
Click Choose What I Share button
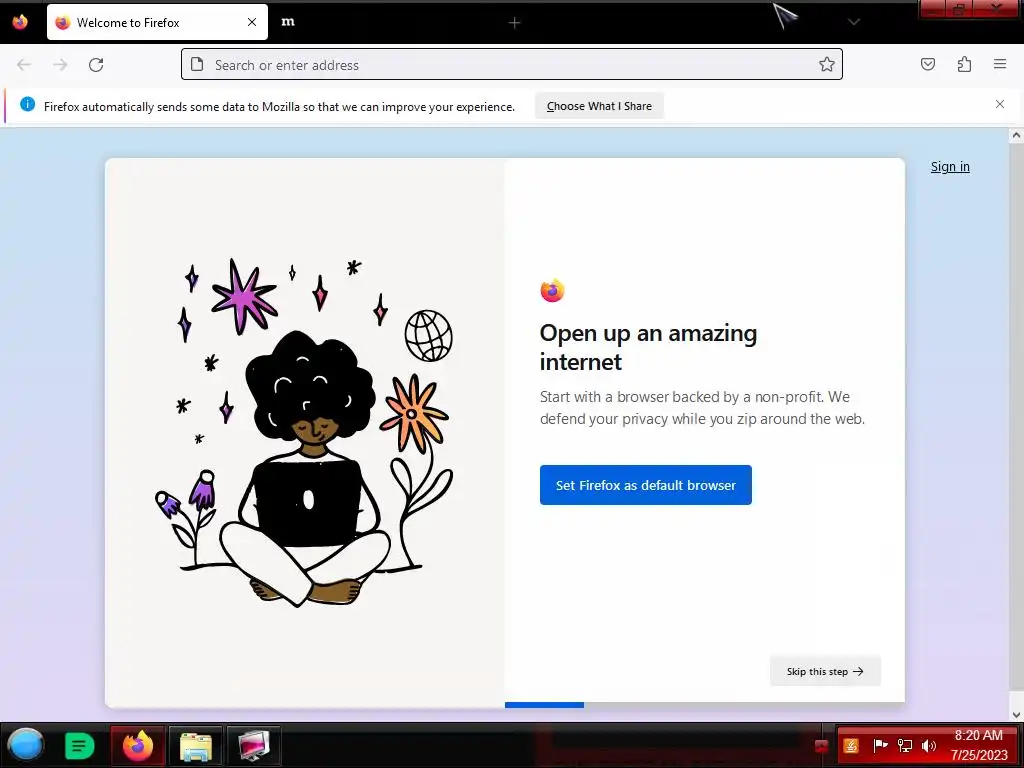(599, 106)
